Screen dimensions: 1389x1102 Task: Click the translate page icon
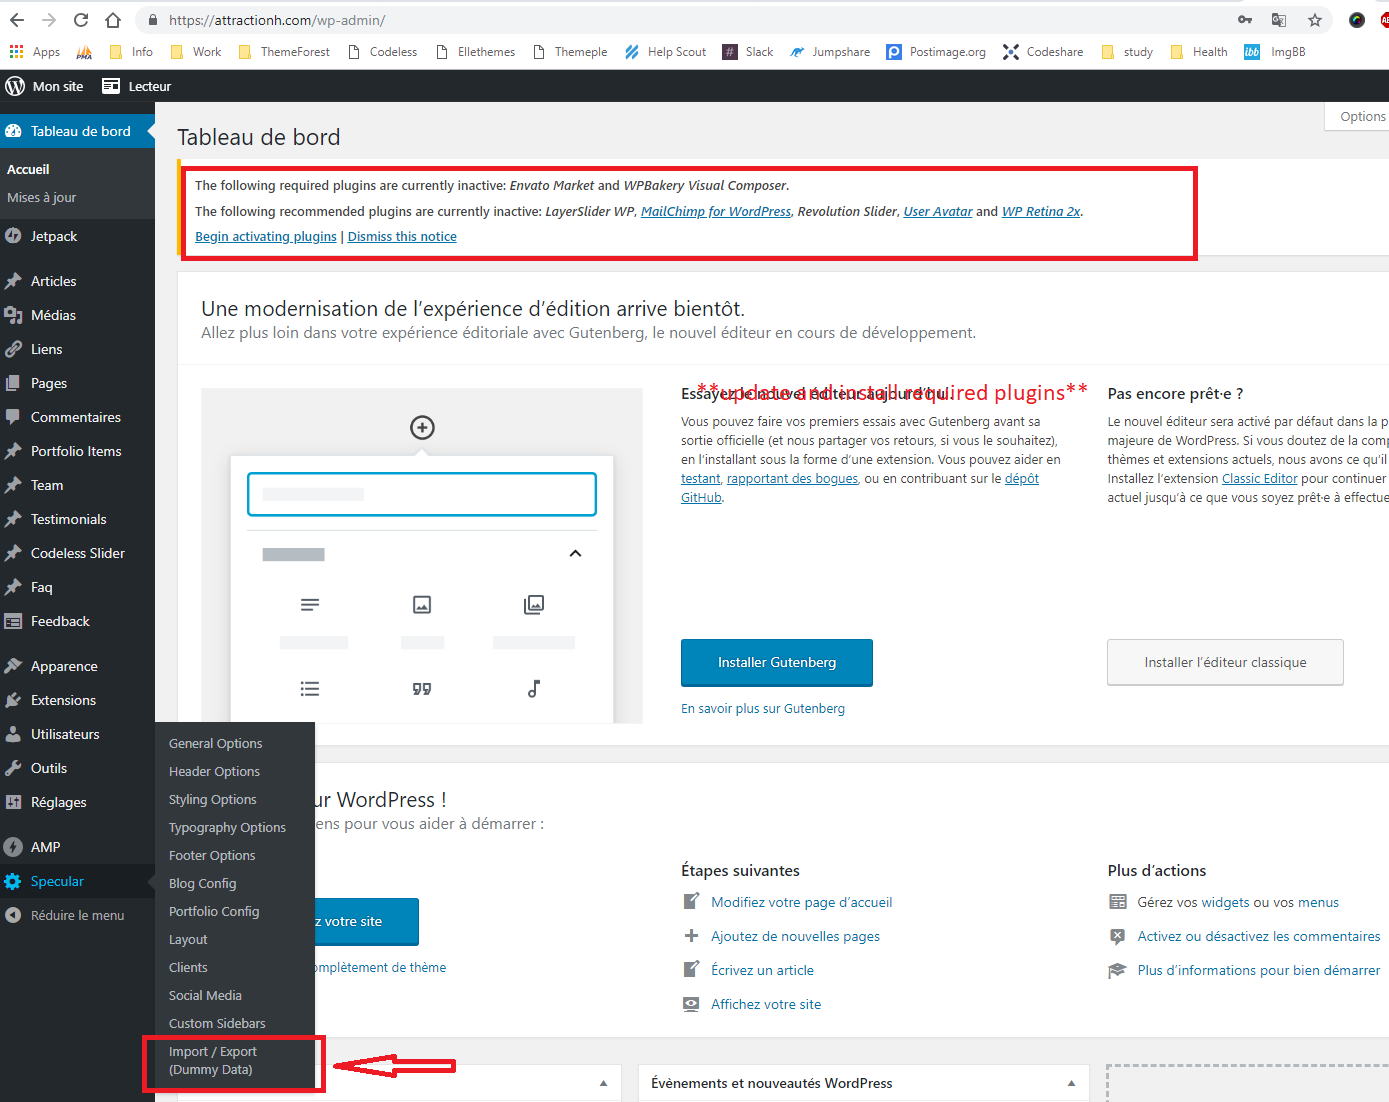point(1279,20)
